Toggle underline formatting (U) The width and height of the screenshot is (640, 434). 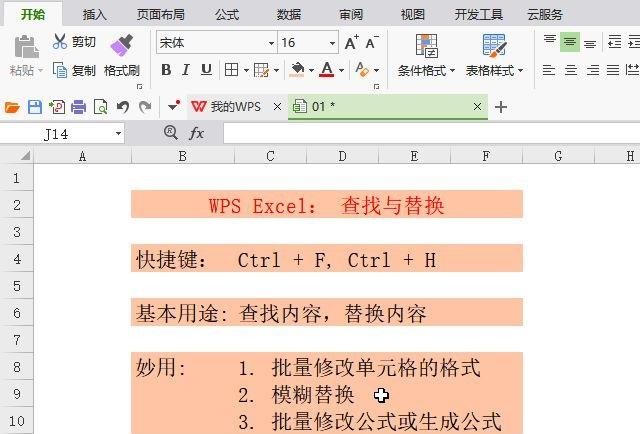pos(207,70)
